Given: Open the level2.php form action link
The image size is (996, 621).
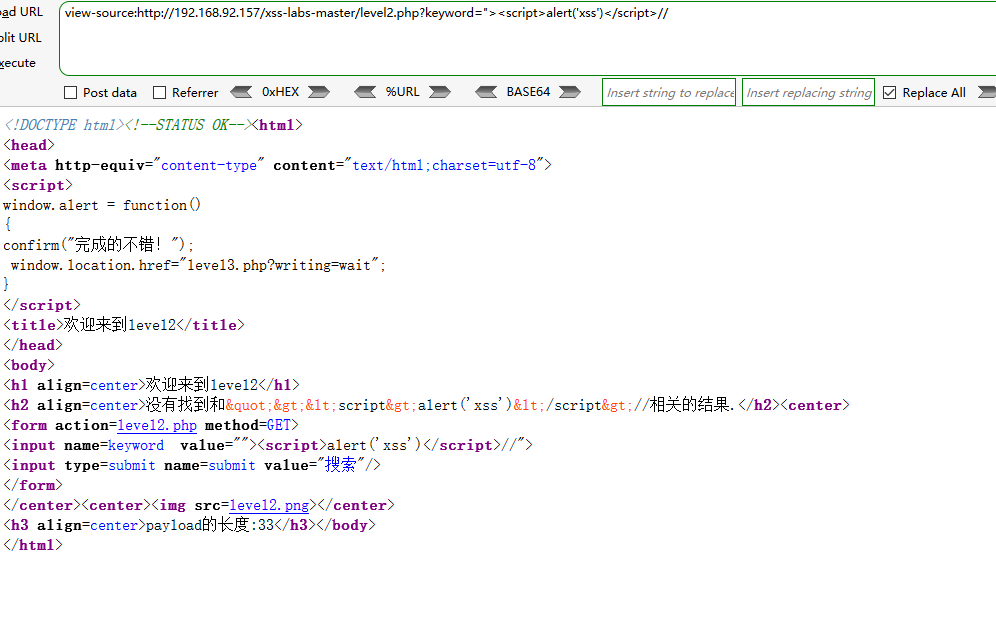Looking at the screenshot, I should click(157, 425).
